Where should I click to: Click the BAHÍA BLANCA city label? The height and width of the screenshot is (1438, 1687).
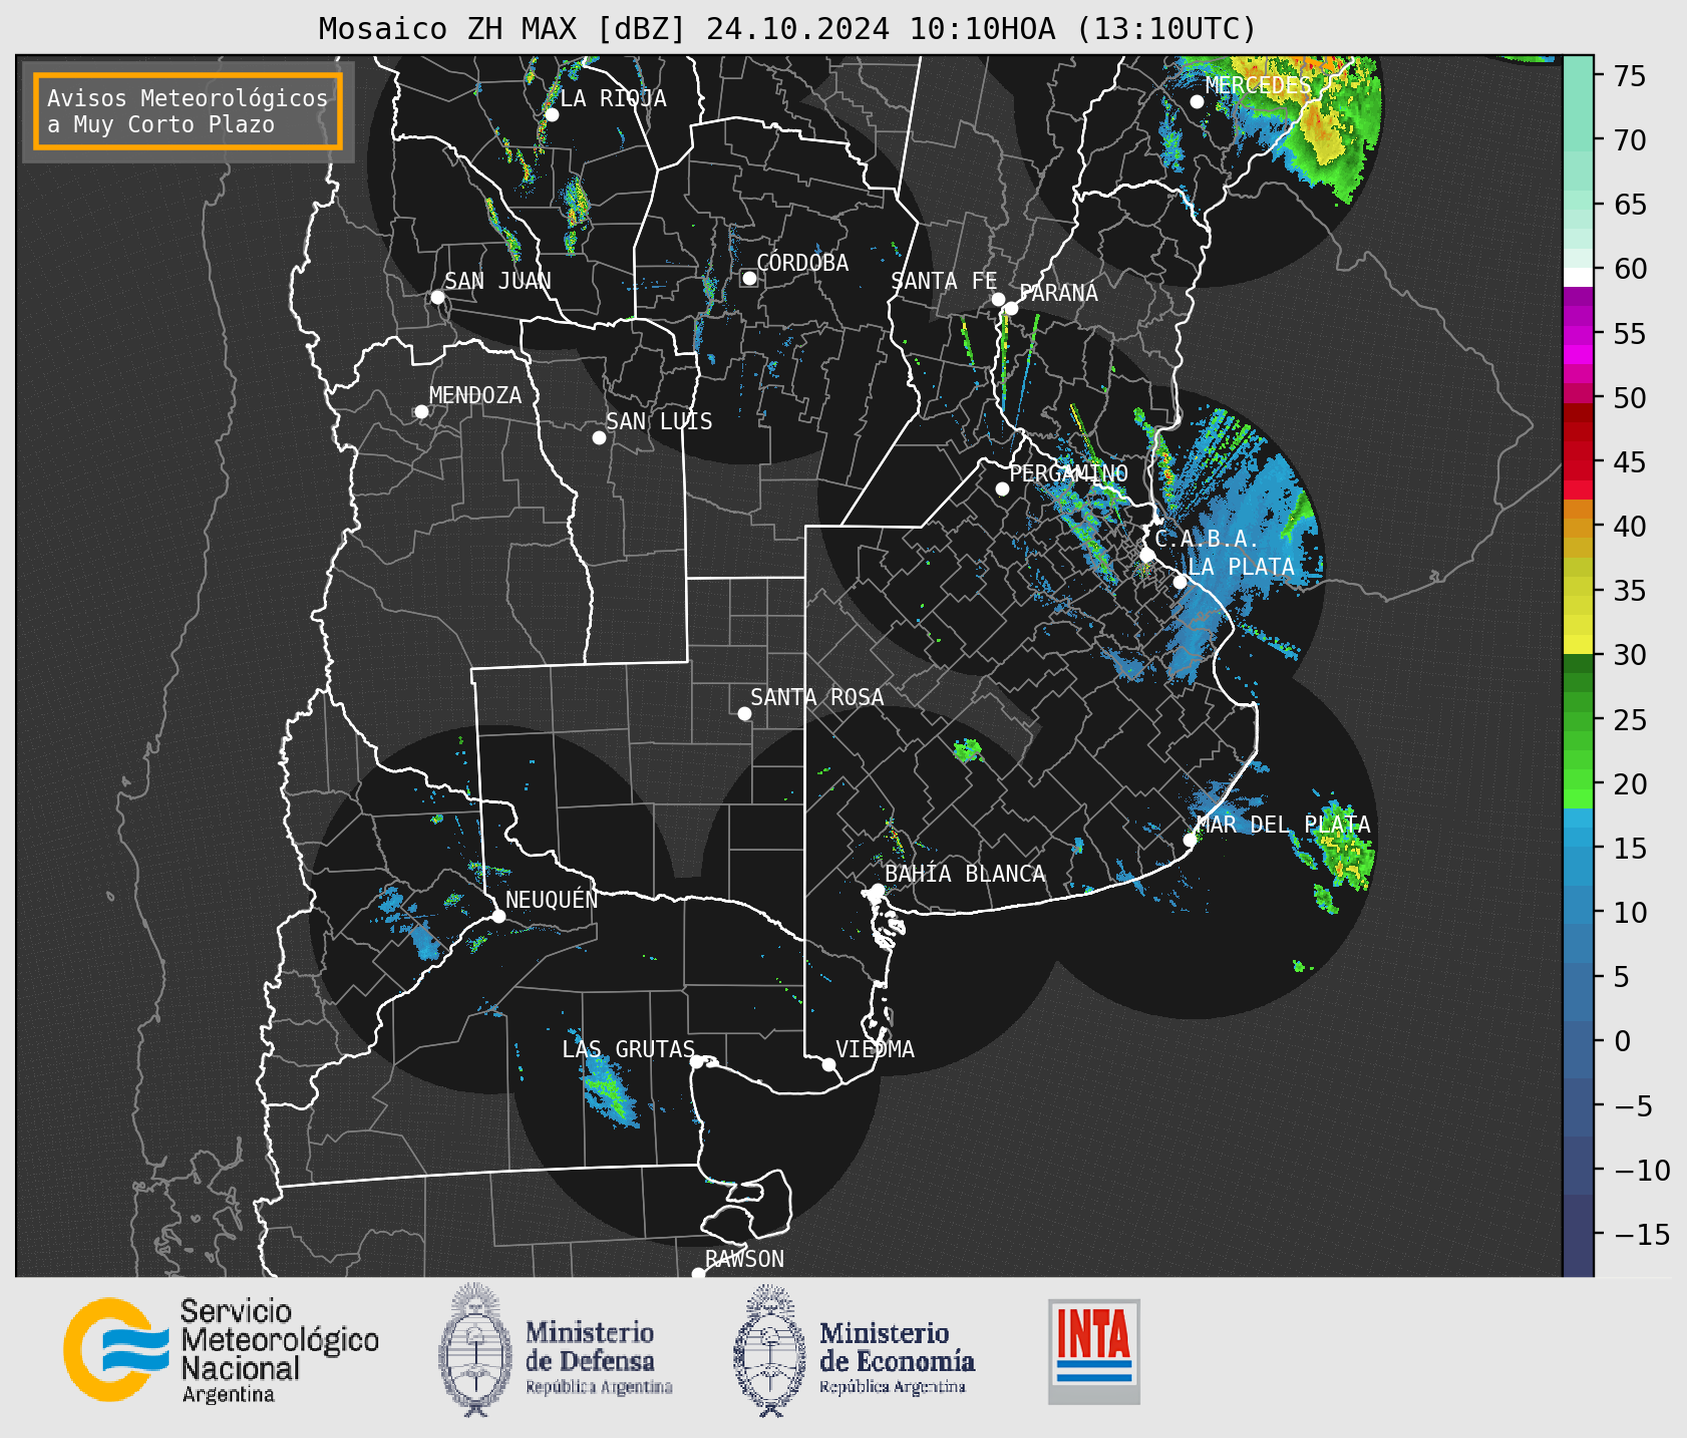(x=965, y=874)
